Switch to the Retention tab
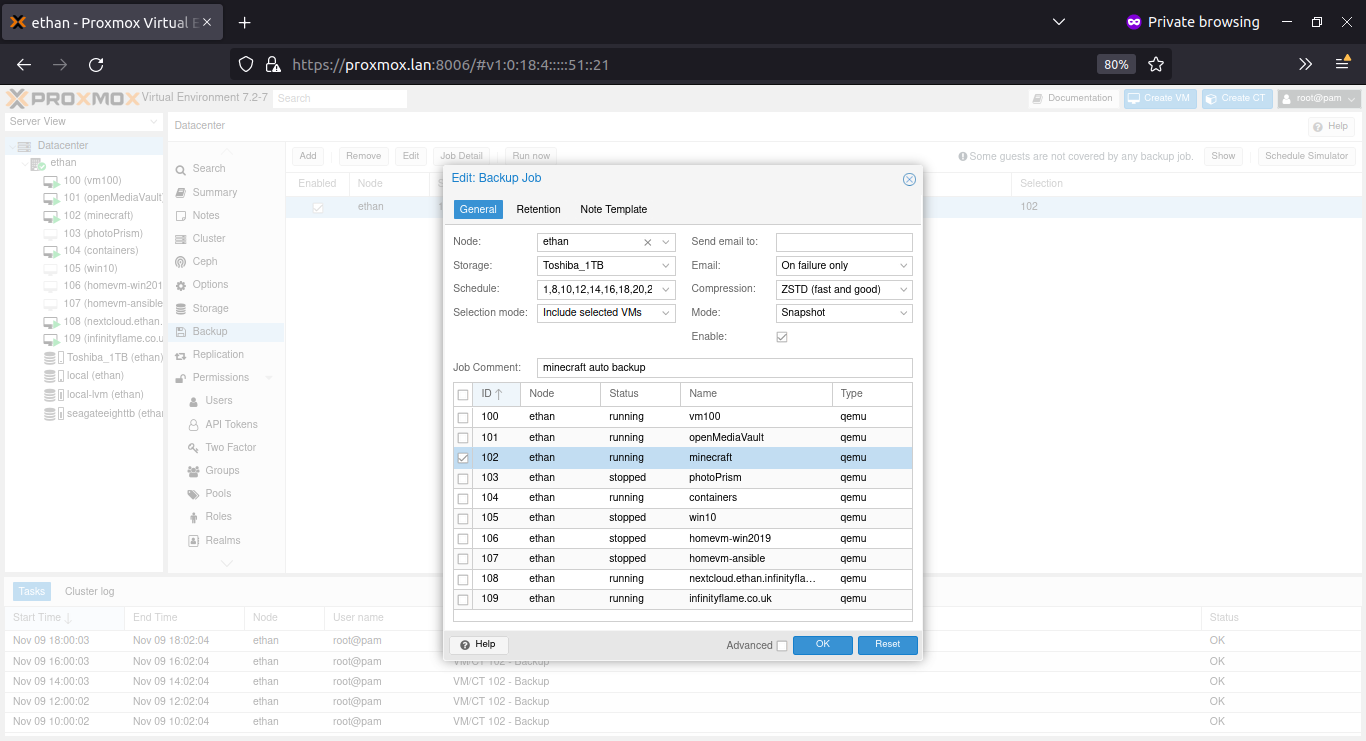 [538, 209]
